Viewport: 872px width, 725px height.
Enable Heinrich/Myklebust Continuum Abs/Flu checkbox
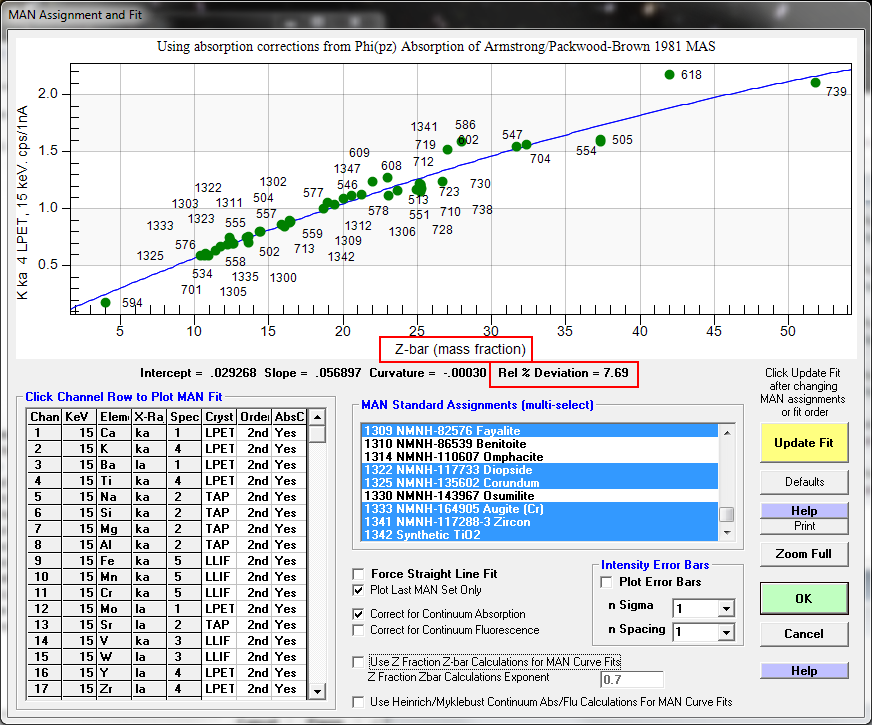click(359, 703)
